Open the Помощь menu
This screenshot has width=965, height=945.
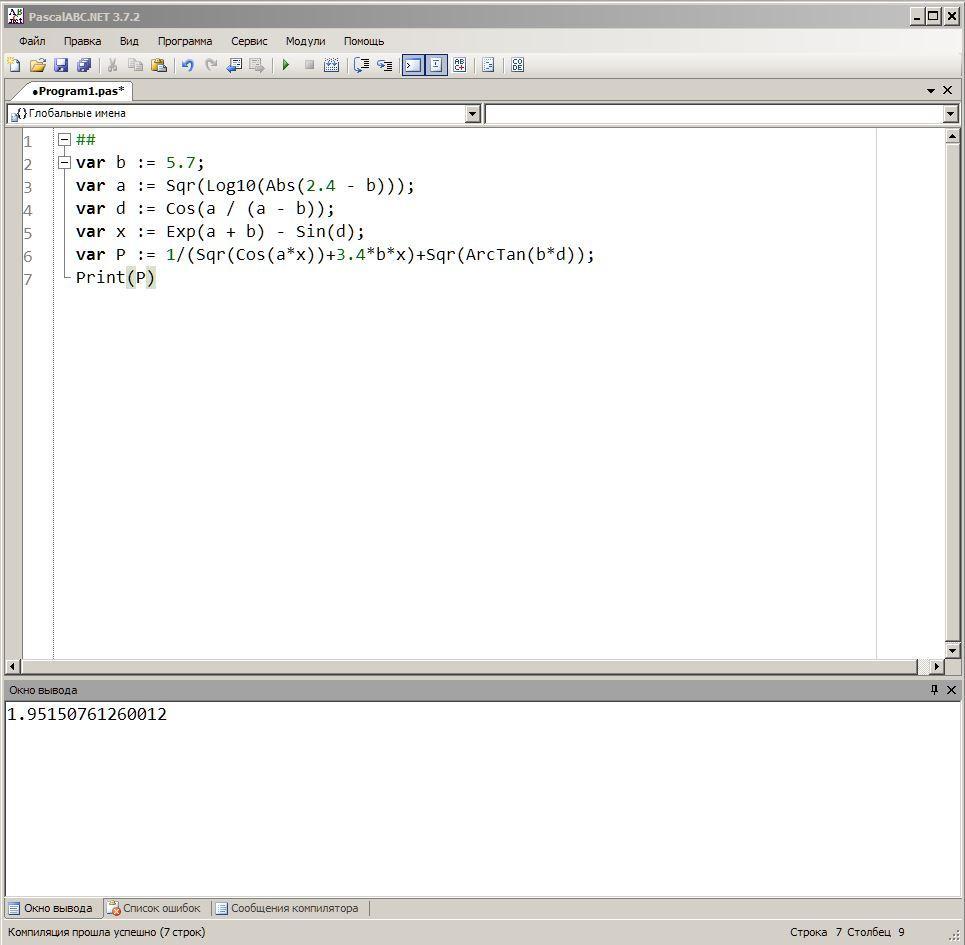point(364,41)
